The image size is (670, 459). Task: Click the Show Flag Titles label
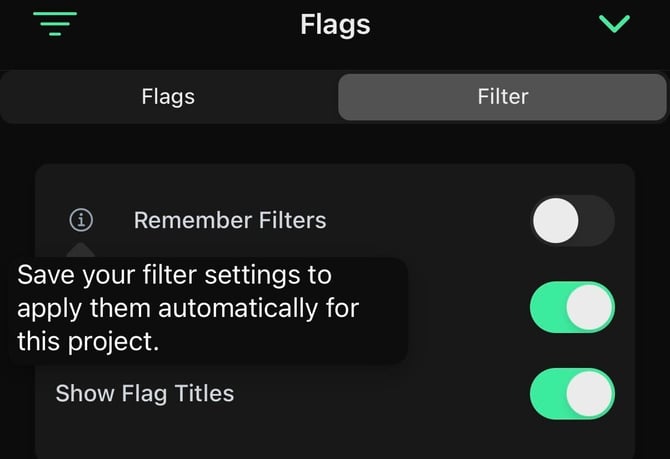click(x=145, y=394)
